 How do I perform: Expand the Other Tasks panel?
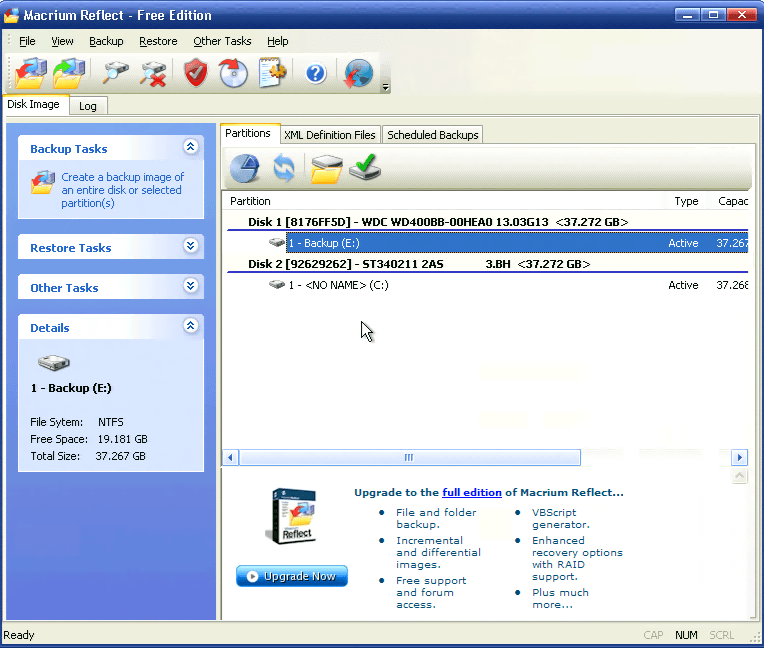[x=191, y=285]
